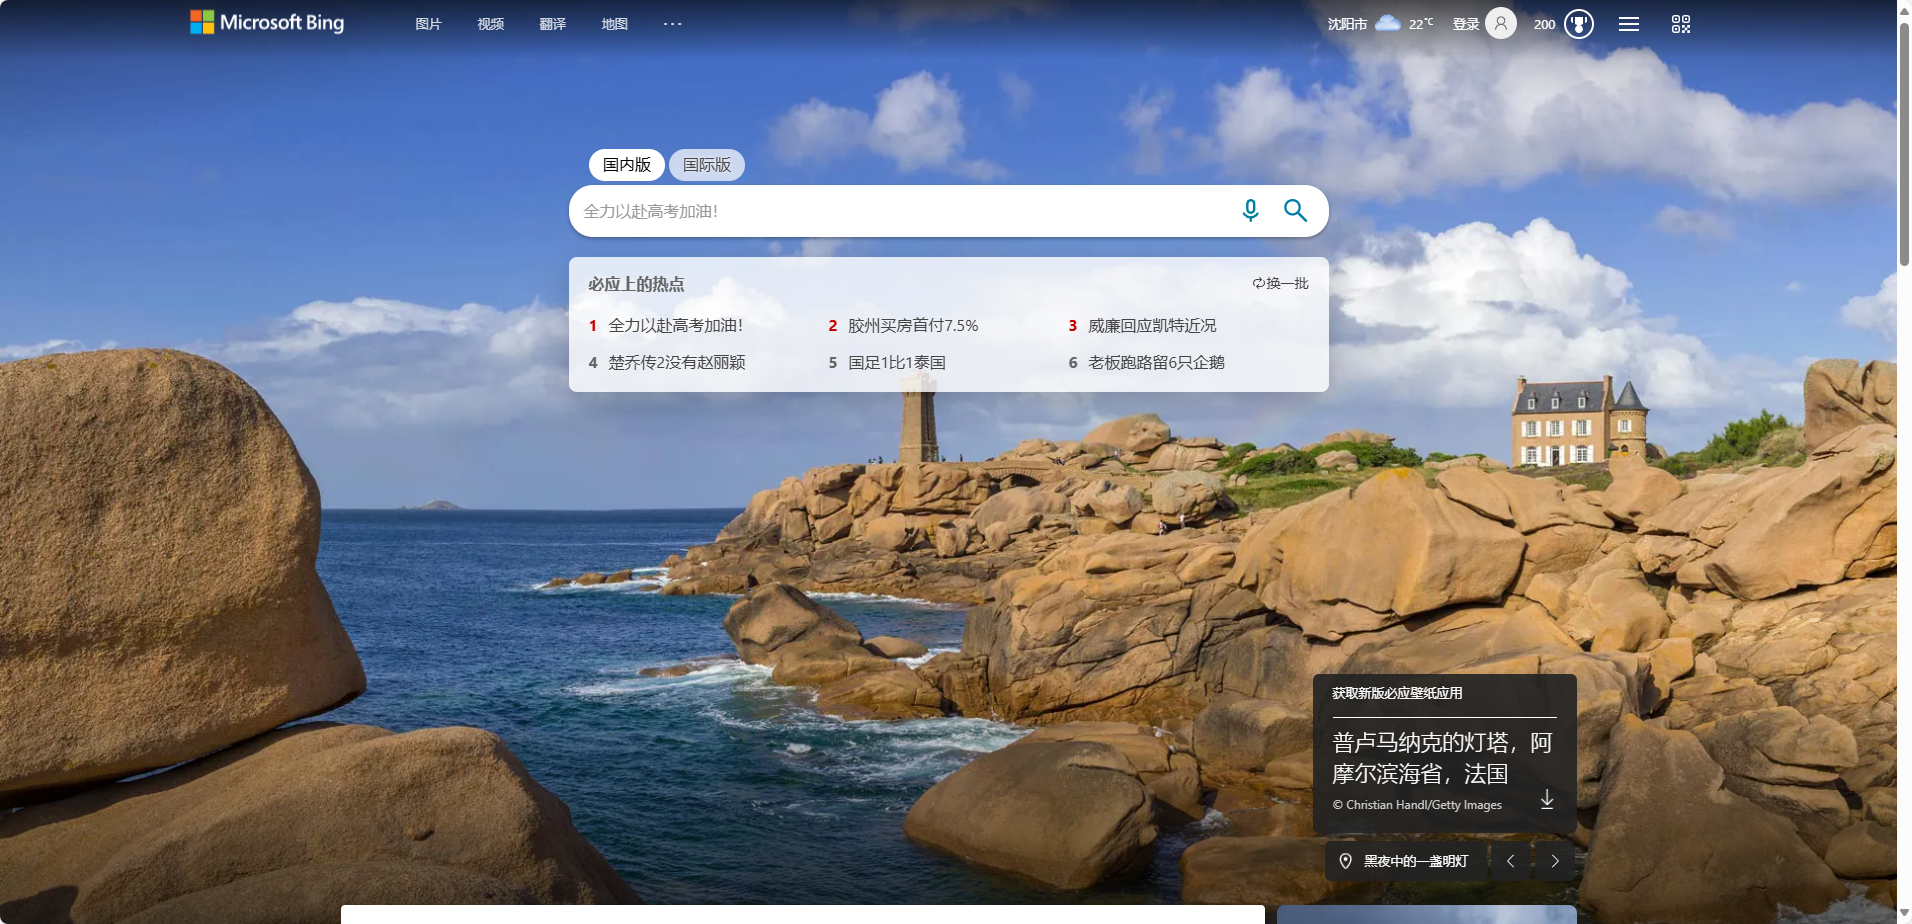
Task: Click the 黑夜中的一盏明灯 caption
Action: (x=1416, y=861)
